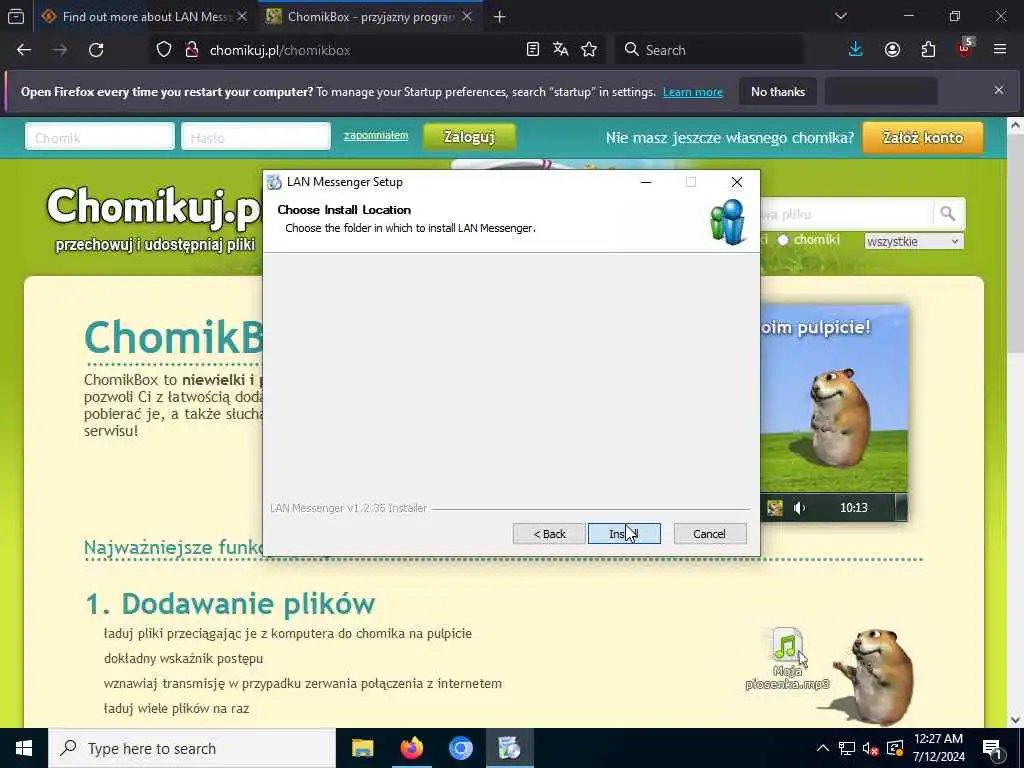
Task: Follow the Learn more link
Action: point(693,92)
